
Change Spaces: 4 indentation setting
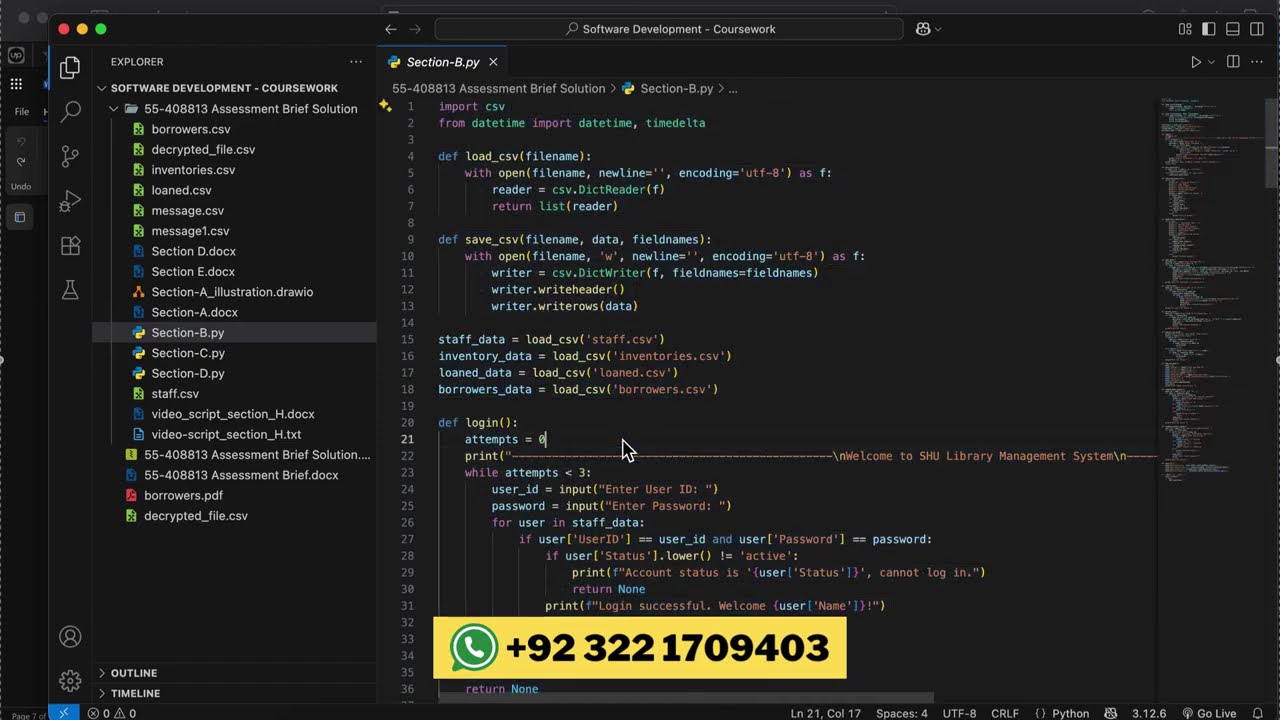pos(902,713)
